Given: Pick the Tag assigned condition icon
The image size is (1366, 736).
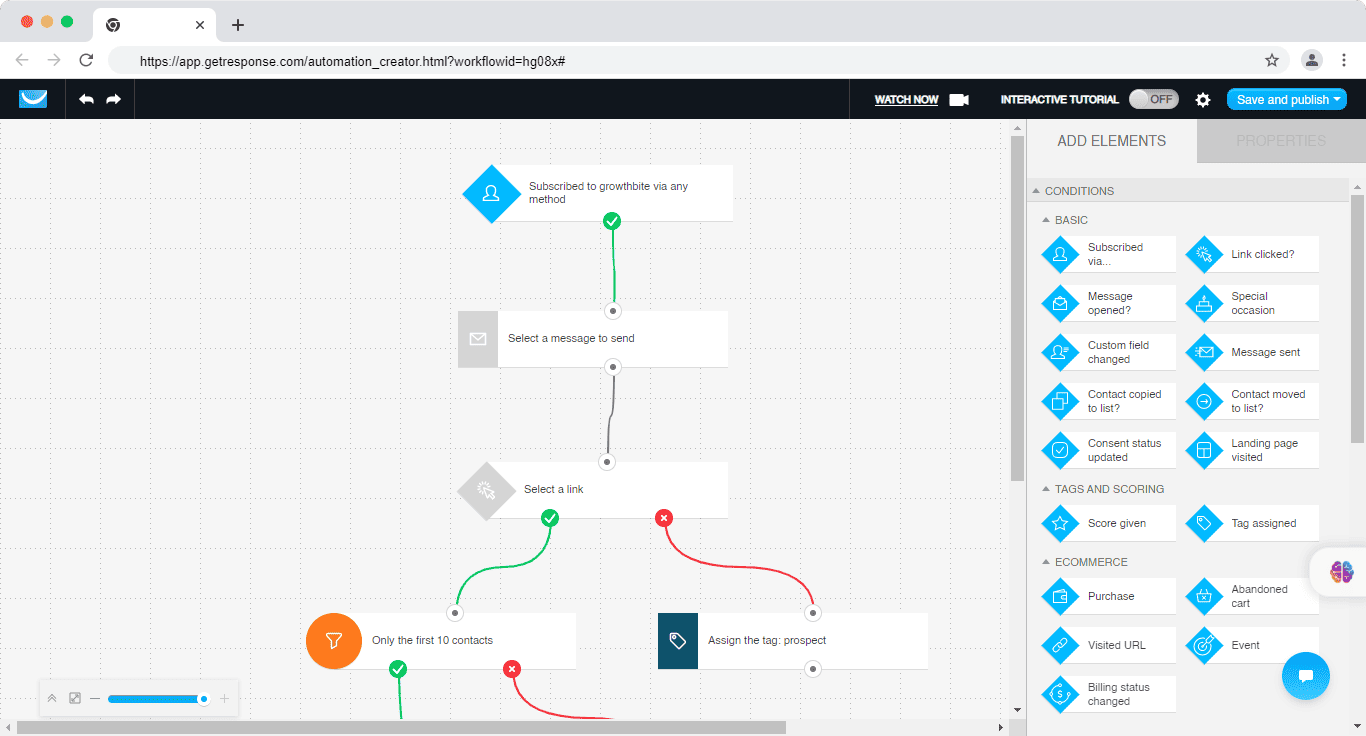Looking at the screenshot, I should pos(1204,523).
